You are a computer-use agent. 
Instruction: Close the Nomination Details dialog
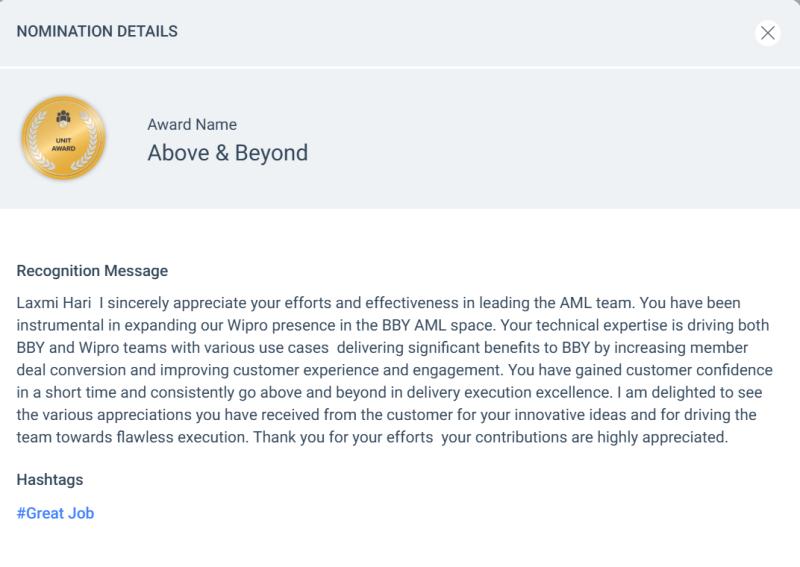pos(767,33)
